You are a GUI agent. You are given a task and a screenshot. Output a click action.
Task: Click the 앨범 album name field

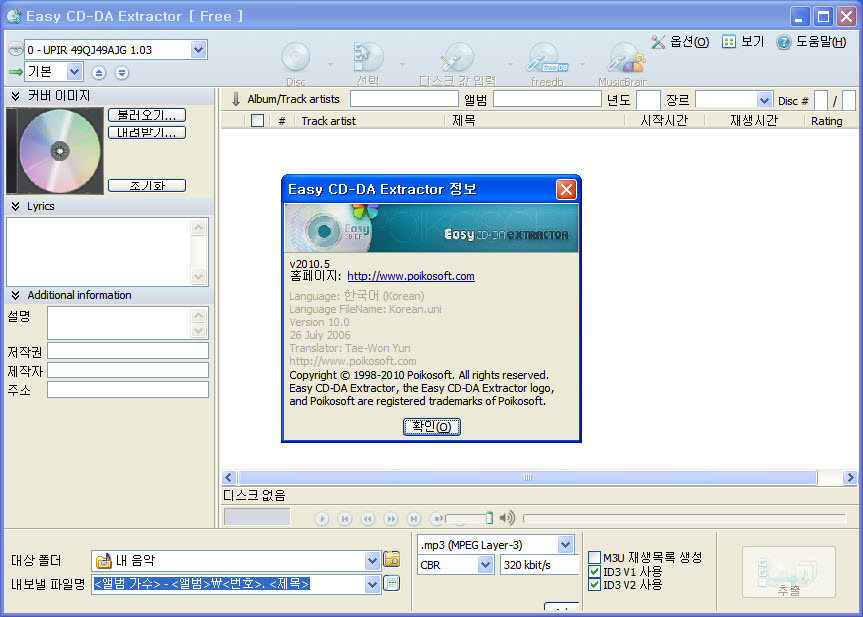[547, 99]
